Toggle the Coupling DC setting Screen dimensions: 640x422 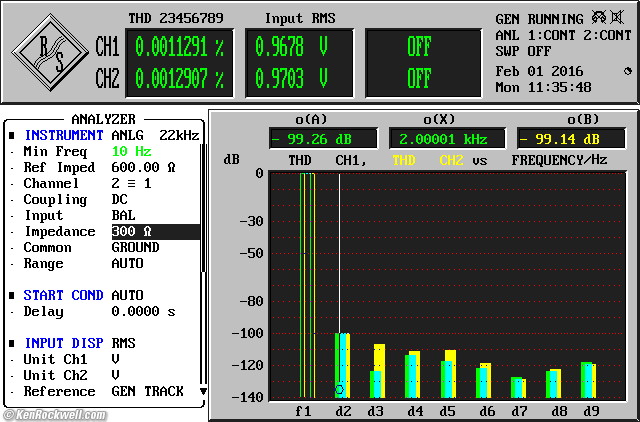click(x=119, y=199)
